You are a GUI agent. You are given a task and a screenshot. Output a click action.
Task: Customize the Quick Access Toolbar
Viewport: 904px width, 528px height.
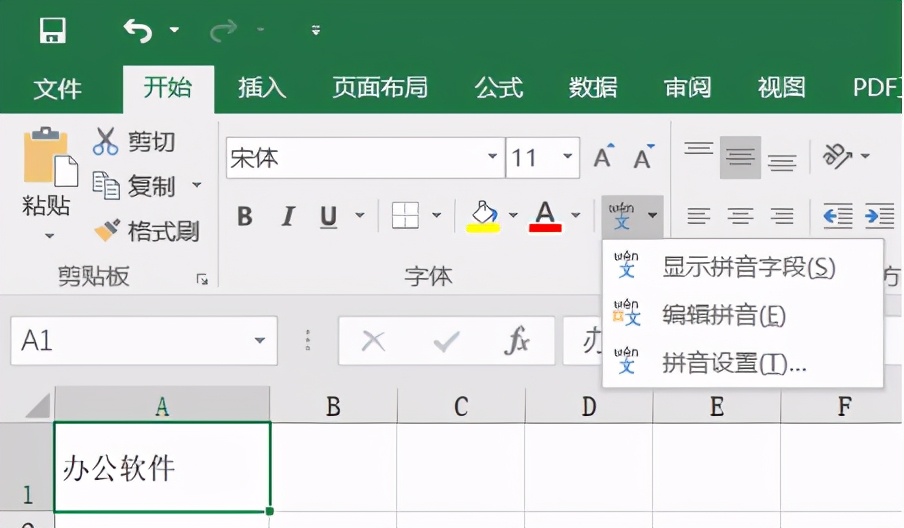coord(315,30)
